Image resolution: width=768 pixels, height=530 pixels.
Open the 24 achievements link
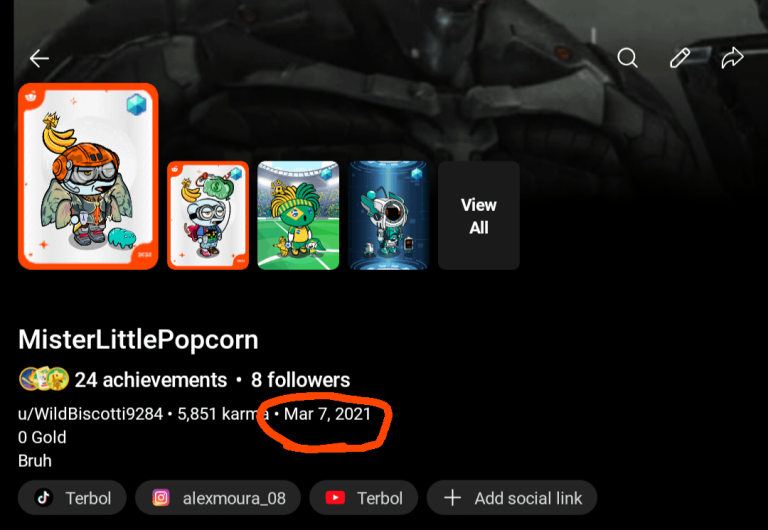point(151,380)
